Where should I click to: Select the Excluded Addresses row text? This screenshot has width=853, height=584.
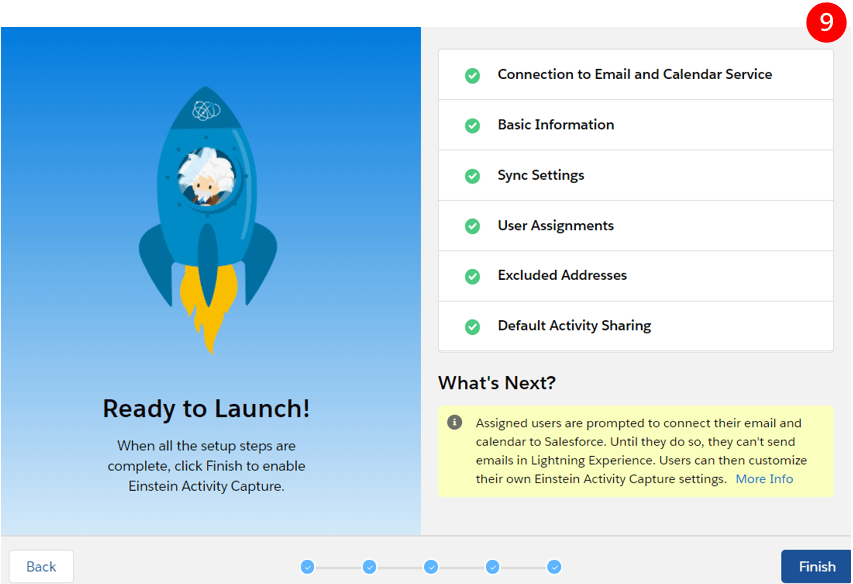coord(562,275)
